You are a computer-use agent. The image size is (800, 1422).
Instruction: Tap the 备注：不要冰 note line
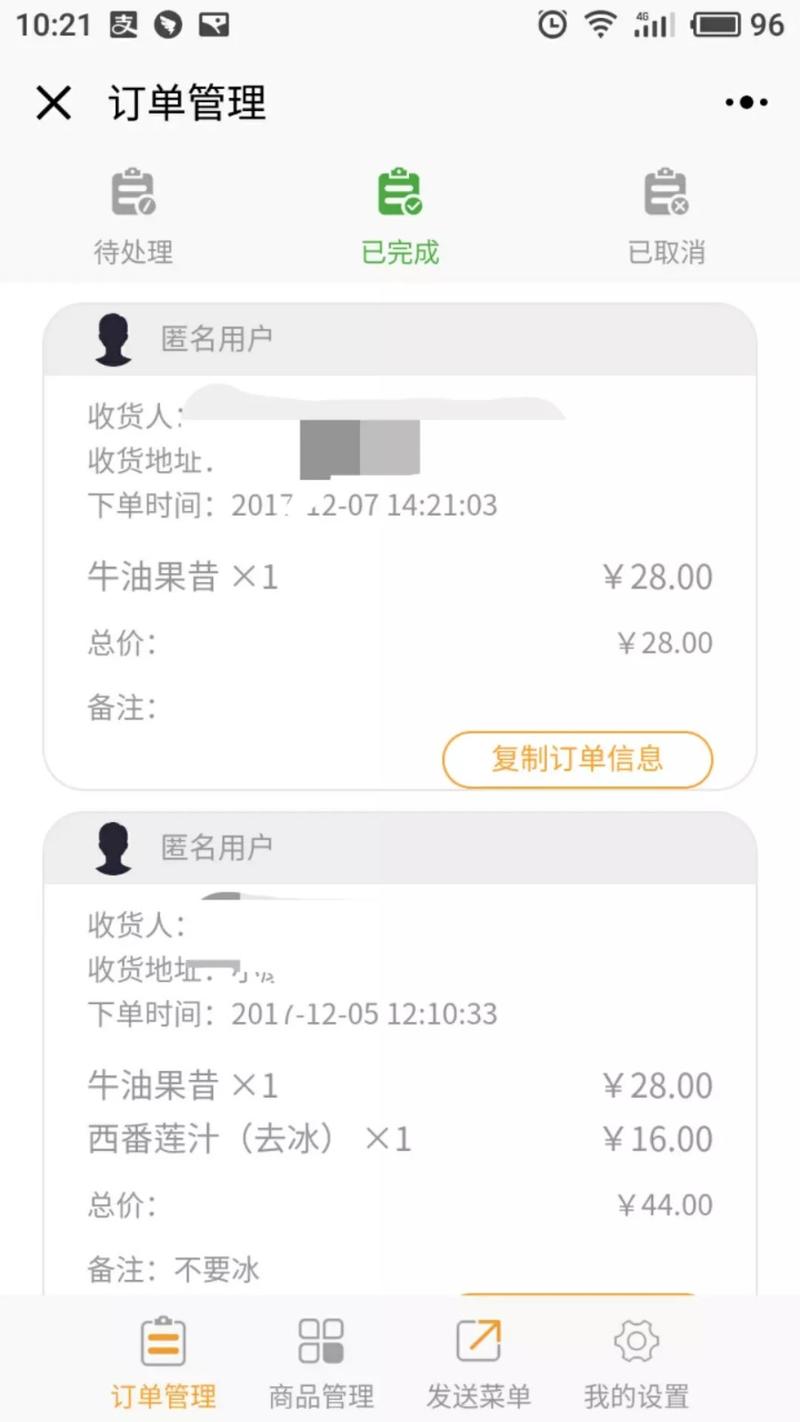[x=174, y=1270]
